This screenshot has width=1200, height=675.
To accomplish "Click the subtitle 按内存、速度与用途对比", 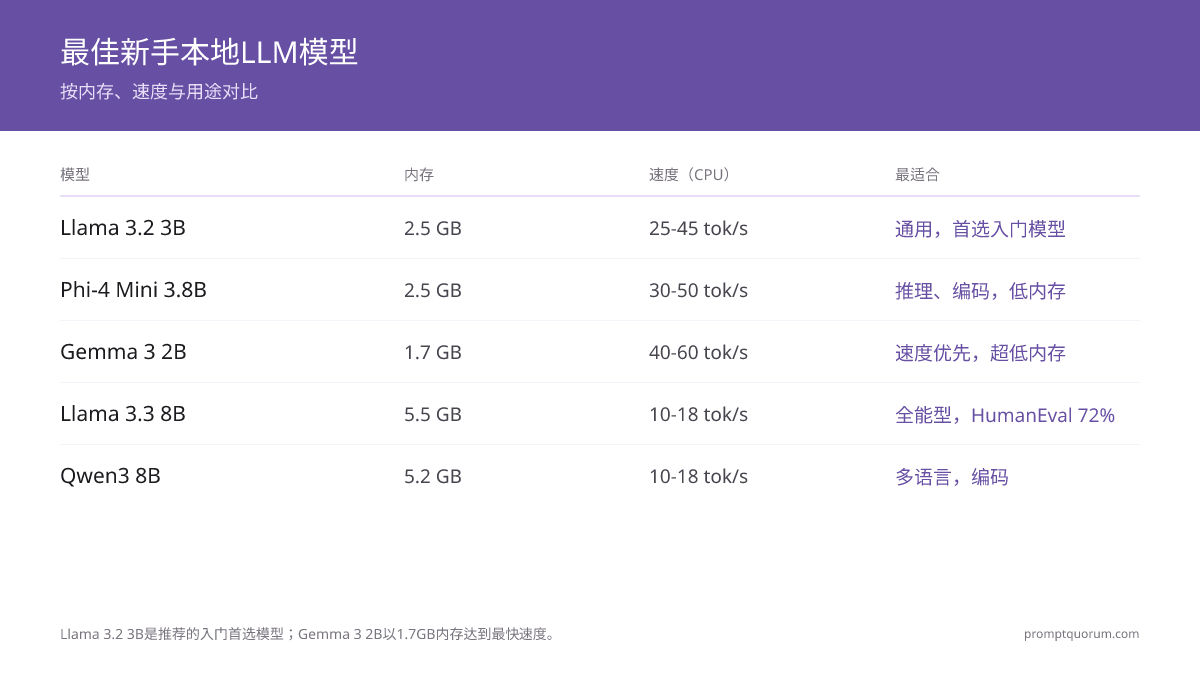I will click(159, 92).
